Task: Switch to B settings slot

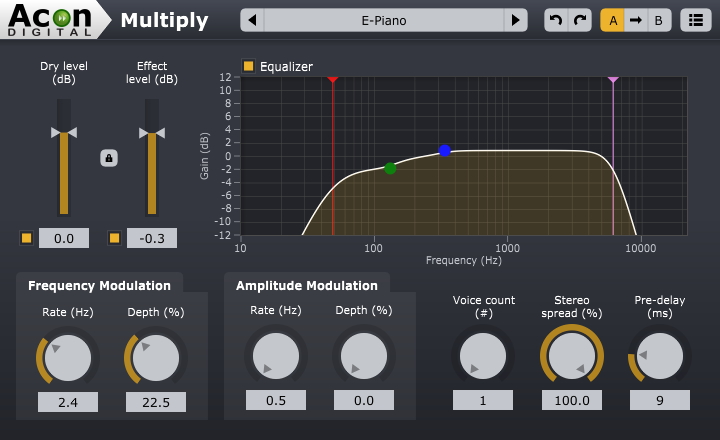Action: [659, 20]
